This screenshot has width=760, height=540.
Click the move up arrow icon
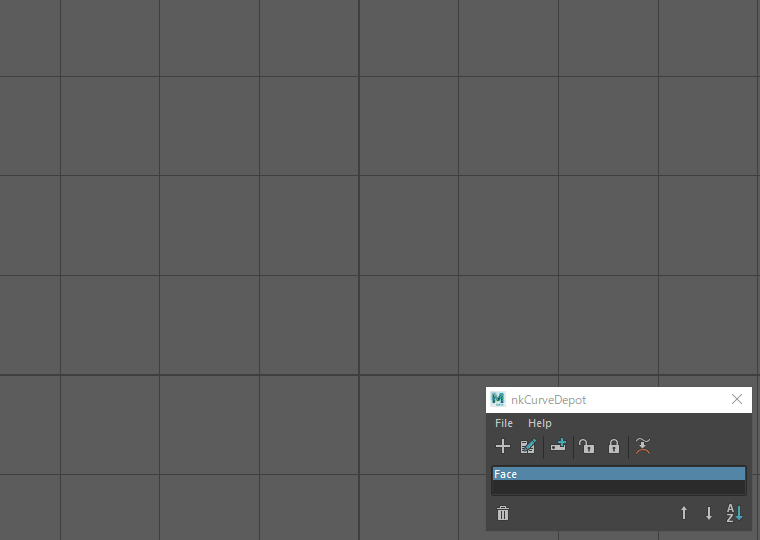click(x=684, y=513)
